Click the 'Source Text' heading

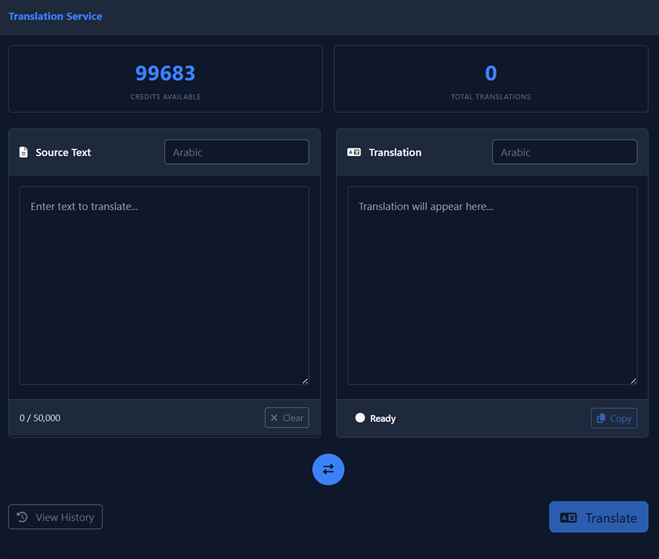coord(63,152)
